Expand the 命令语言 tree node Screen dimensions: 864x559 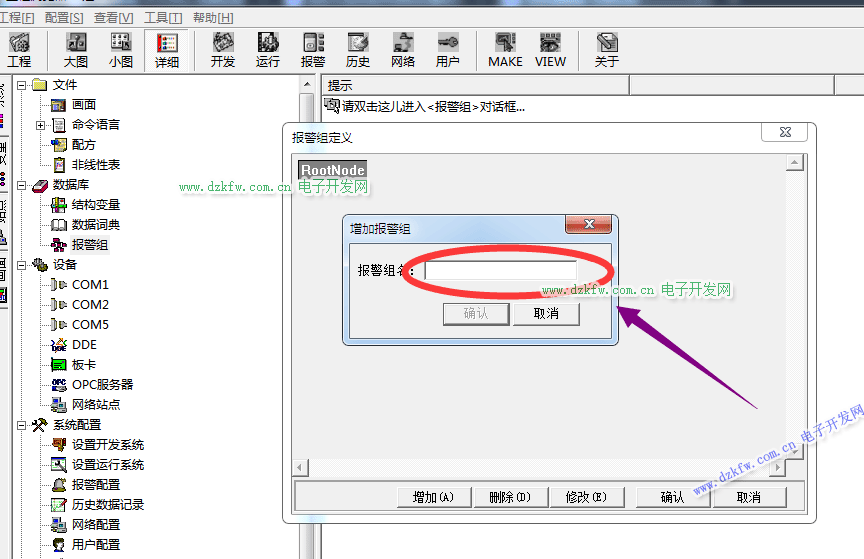tap(41, 125)
